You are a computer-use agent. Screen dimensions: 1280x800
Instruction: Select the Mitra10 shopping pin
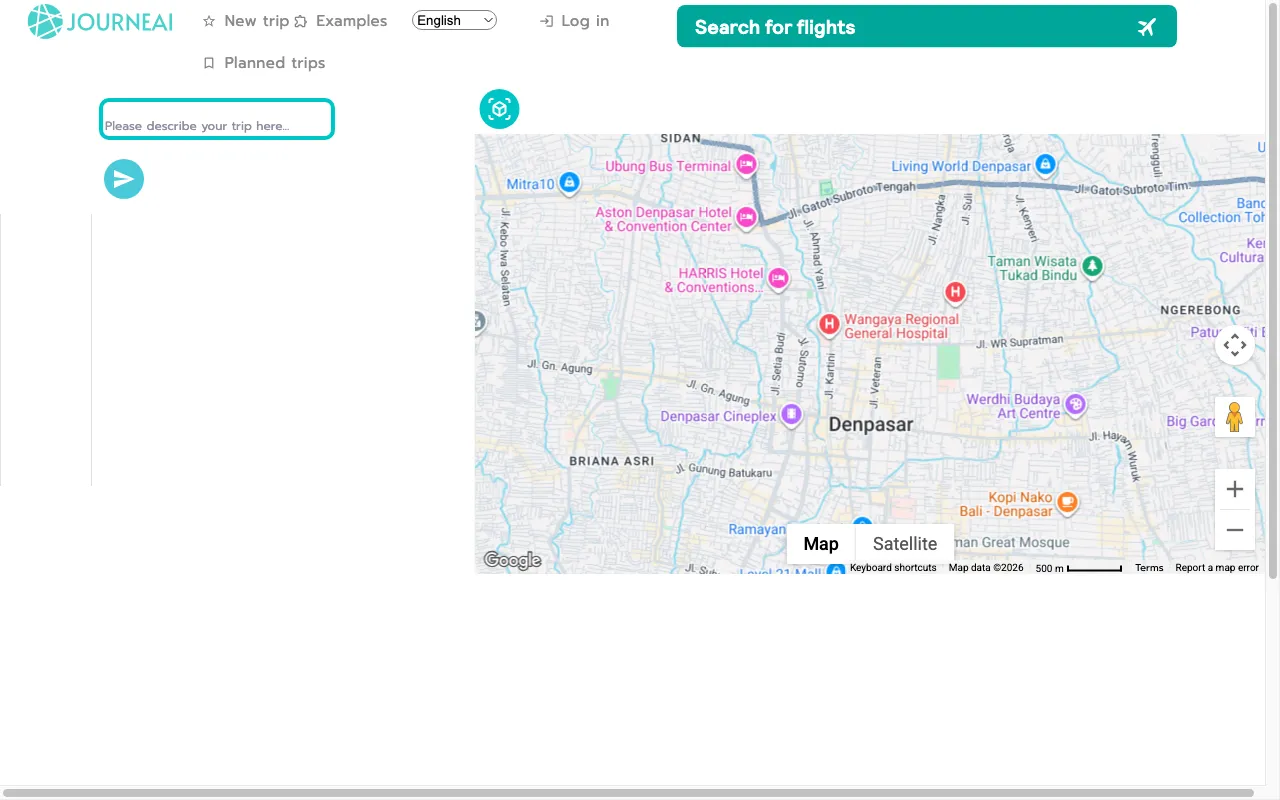pos(569,182)
